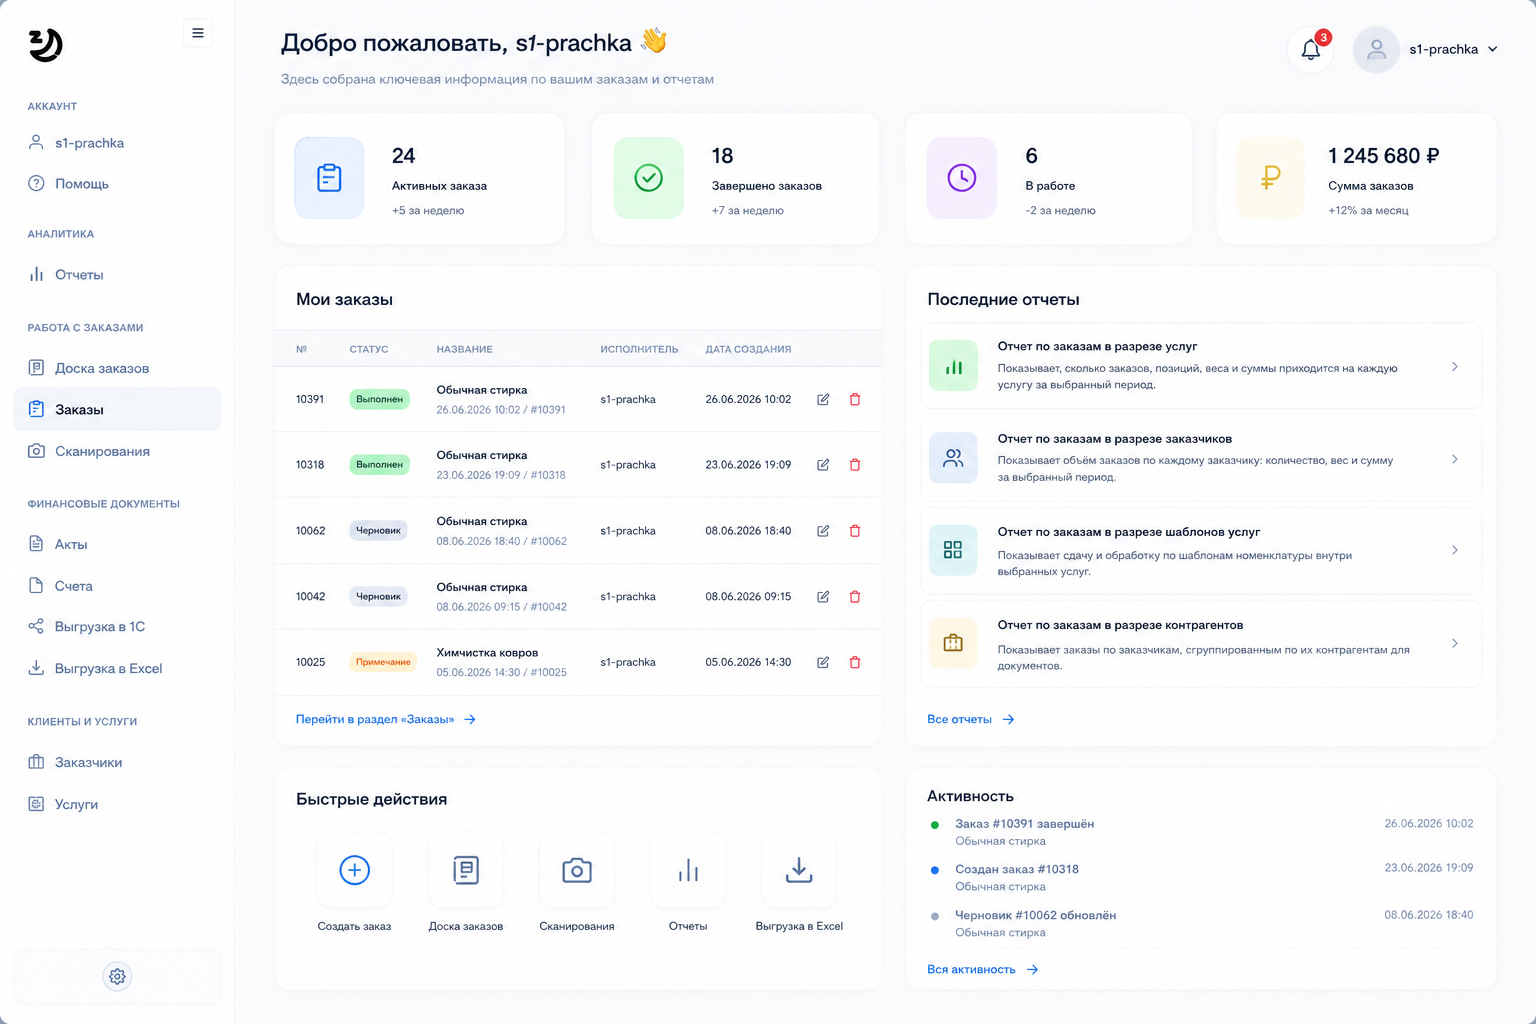Click the clock icon of В работе card
Viewport: 1536px width, 1024px height.
[962, 178]
